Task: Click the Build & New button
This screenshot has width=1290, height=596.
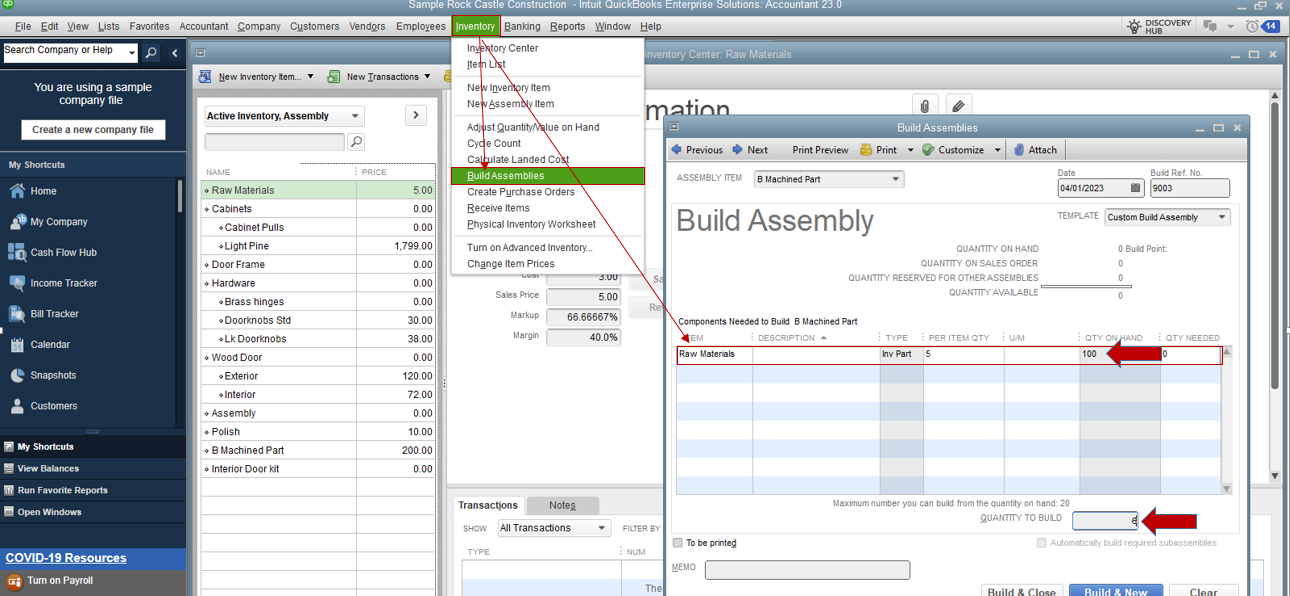Action: pos(1116,591)
